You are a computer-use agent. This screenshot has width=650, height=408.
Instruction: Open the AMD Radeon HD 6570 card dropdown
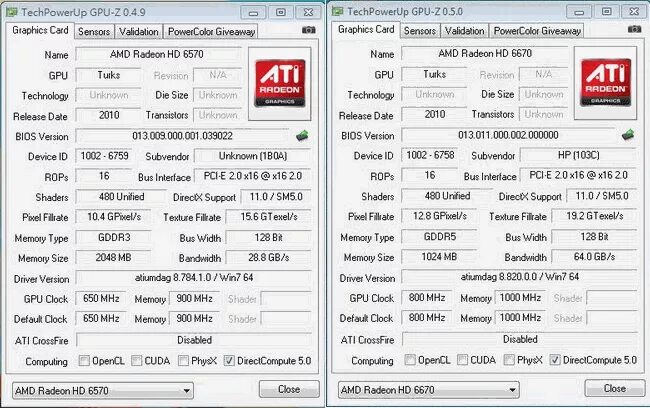(103, 391)
